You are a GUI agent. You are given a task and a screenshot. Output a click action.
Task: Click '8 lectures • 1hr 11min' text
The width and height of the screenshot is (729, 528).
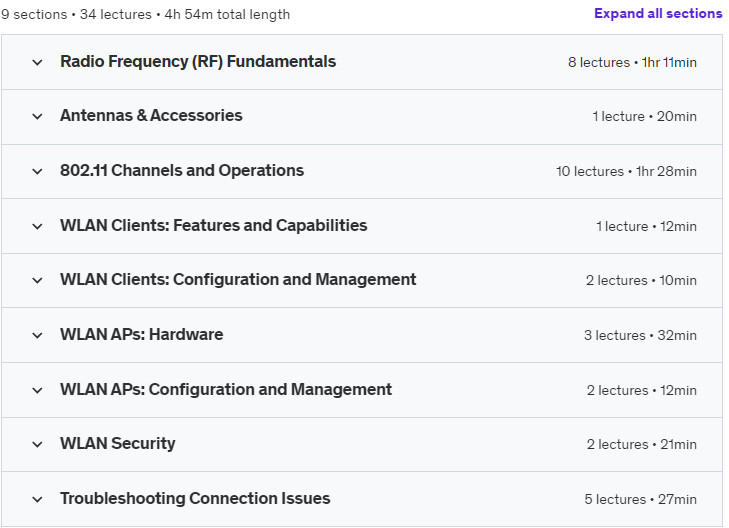coord(632,62)
